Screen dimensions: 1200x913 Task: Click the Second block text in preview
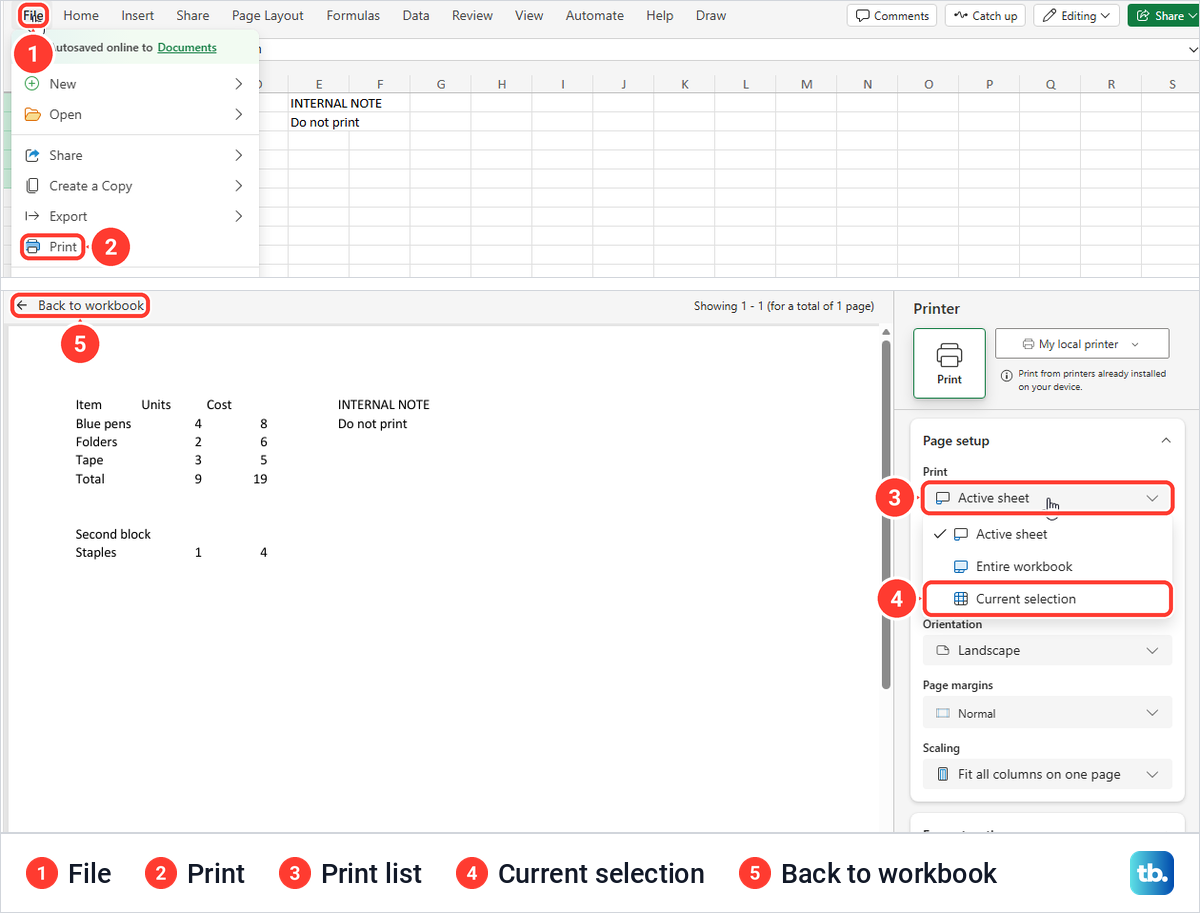coord(114,534)
